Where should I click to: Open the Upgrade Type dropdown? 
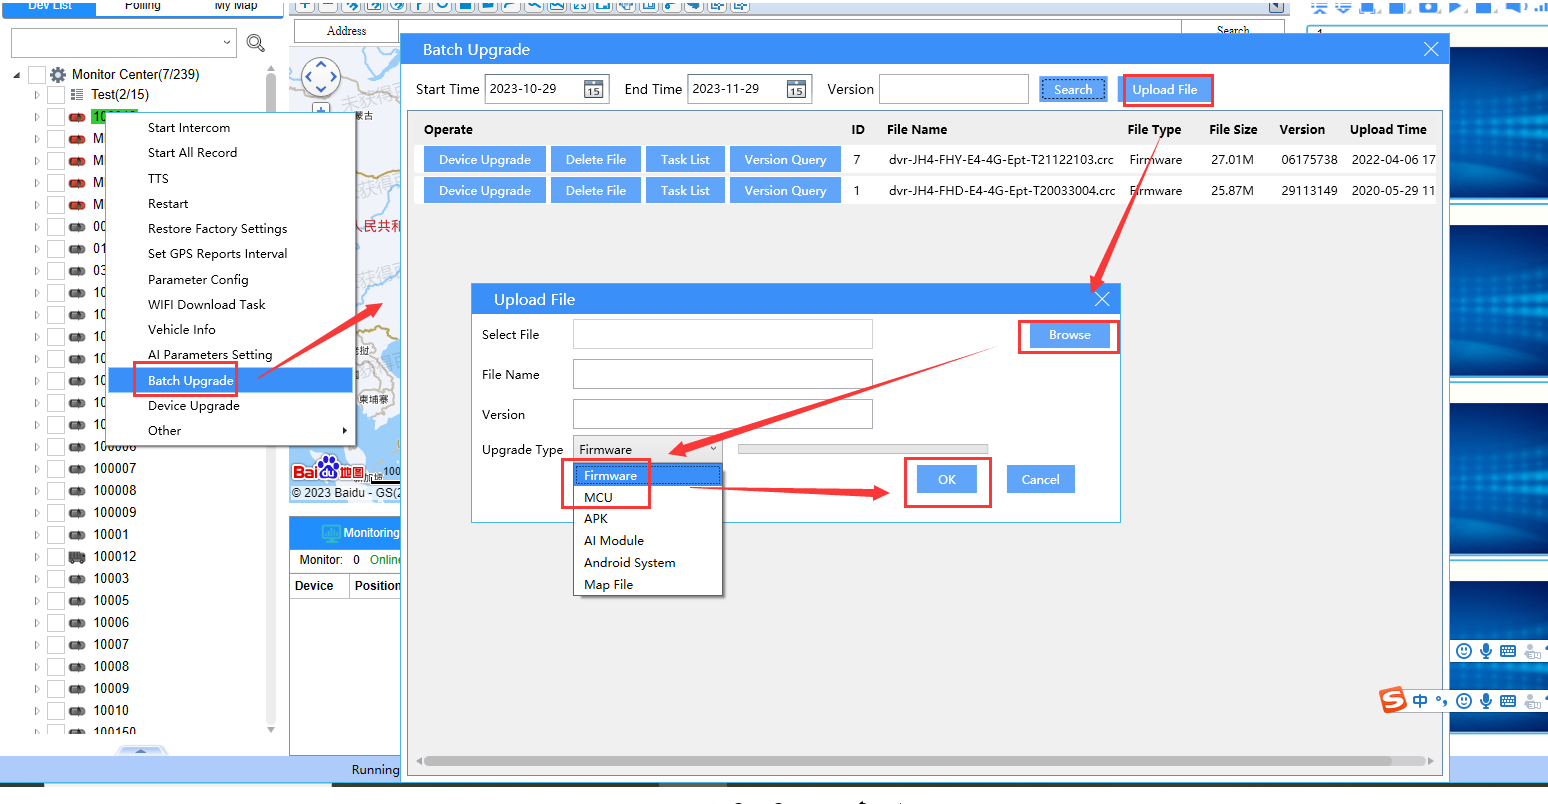point(647,450)
